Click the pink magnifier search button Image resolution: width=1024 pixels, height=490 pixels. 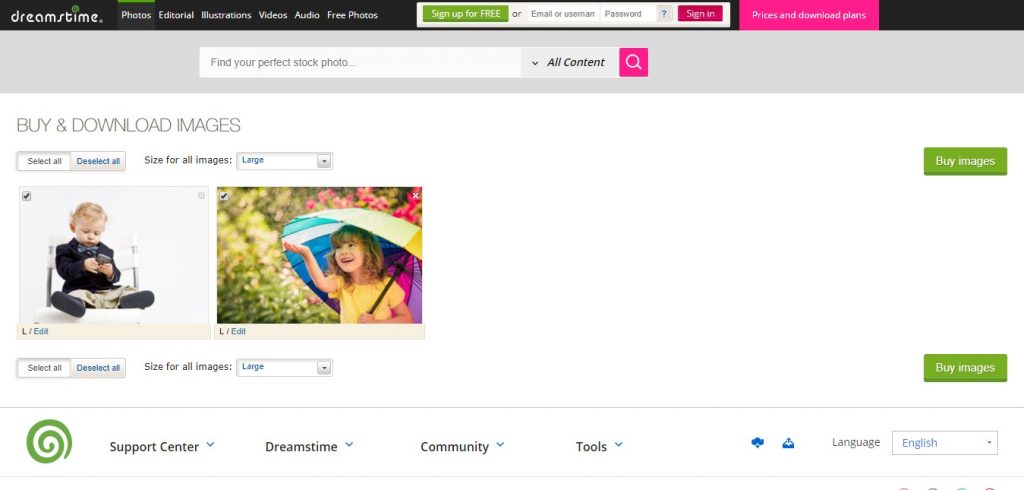click(x=633, y=62)
